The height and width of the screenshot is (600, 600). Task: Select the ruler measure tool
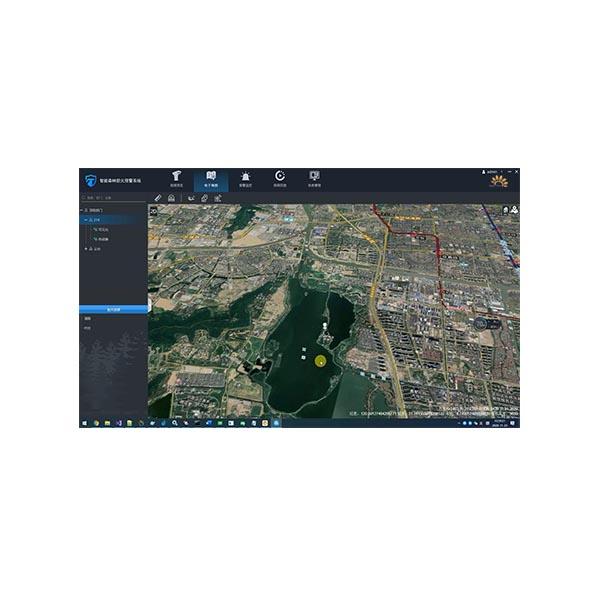coord(158,198)
